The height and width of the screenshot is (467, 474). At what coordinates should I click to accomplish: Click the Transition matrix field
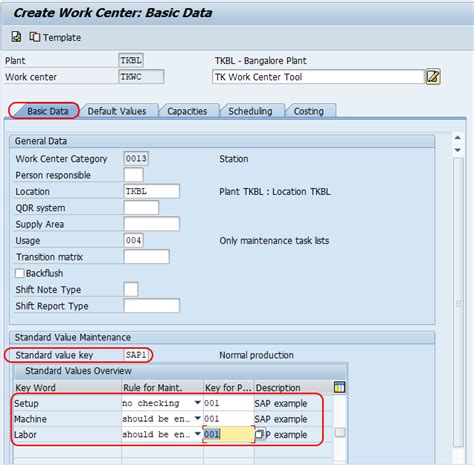point(146,257)
